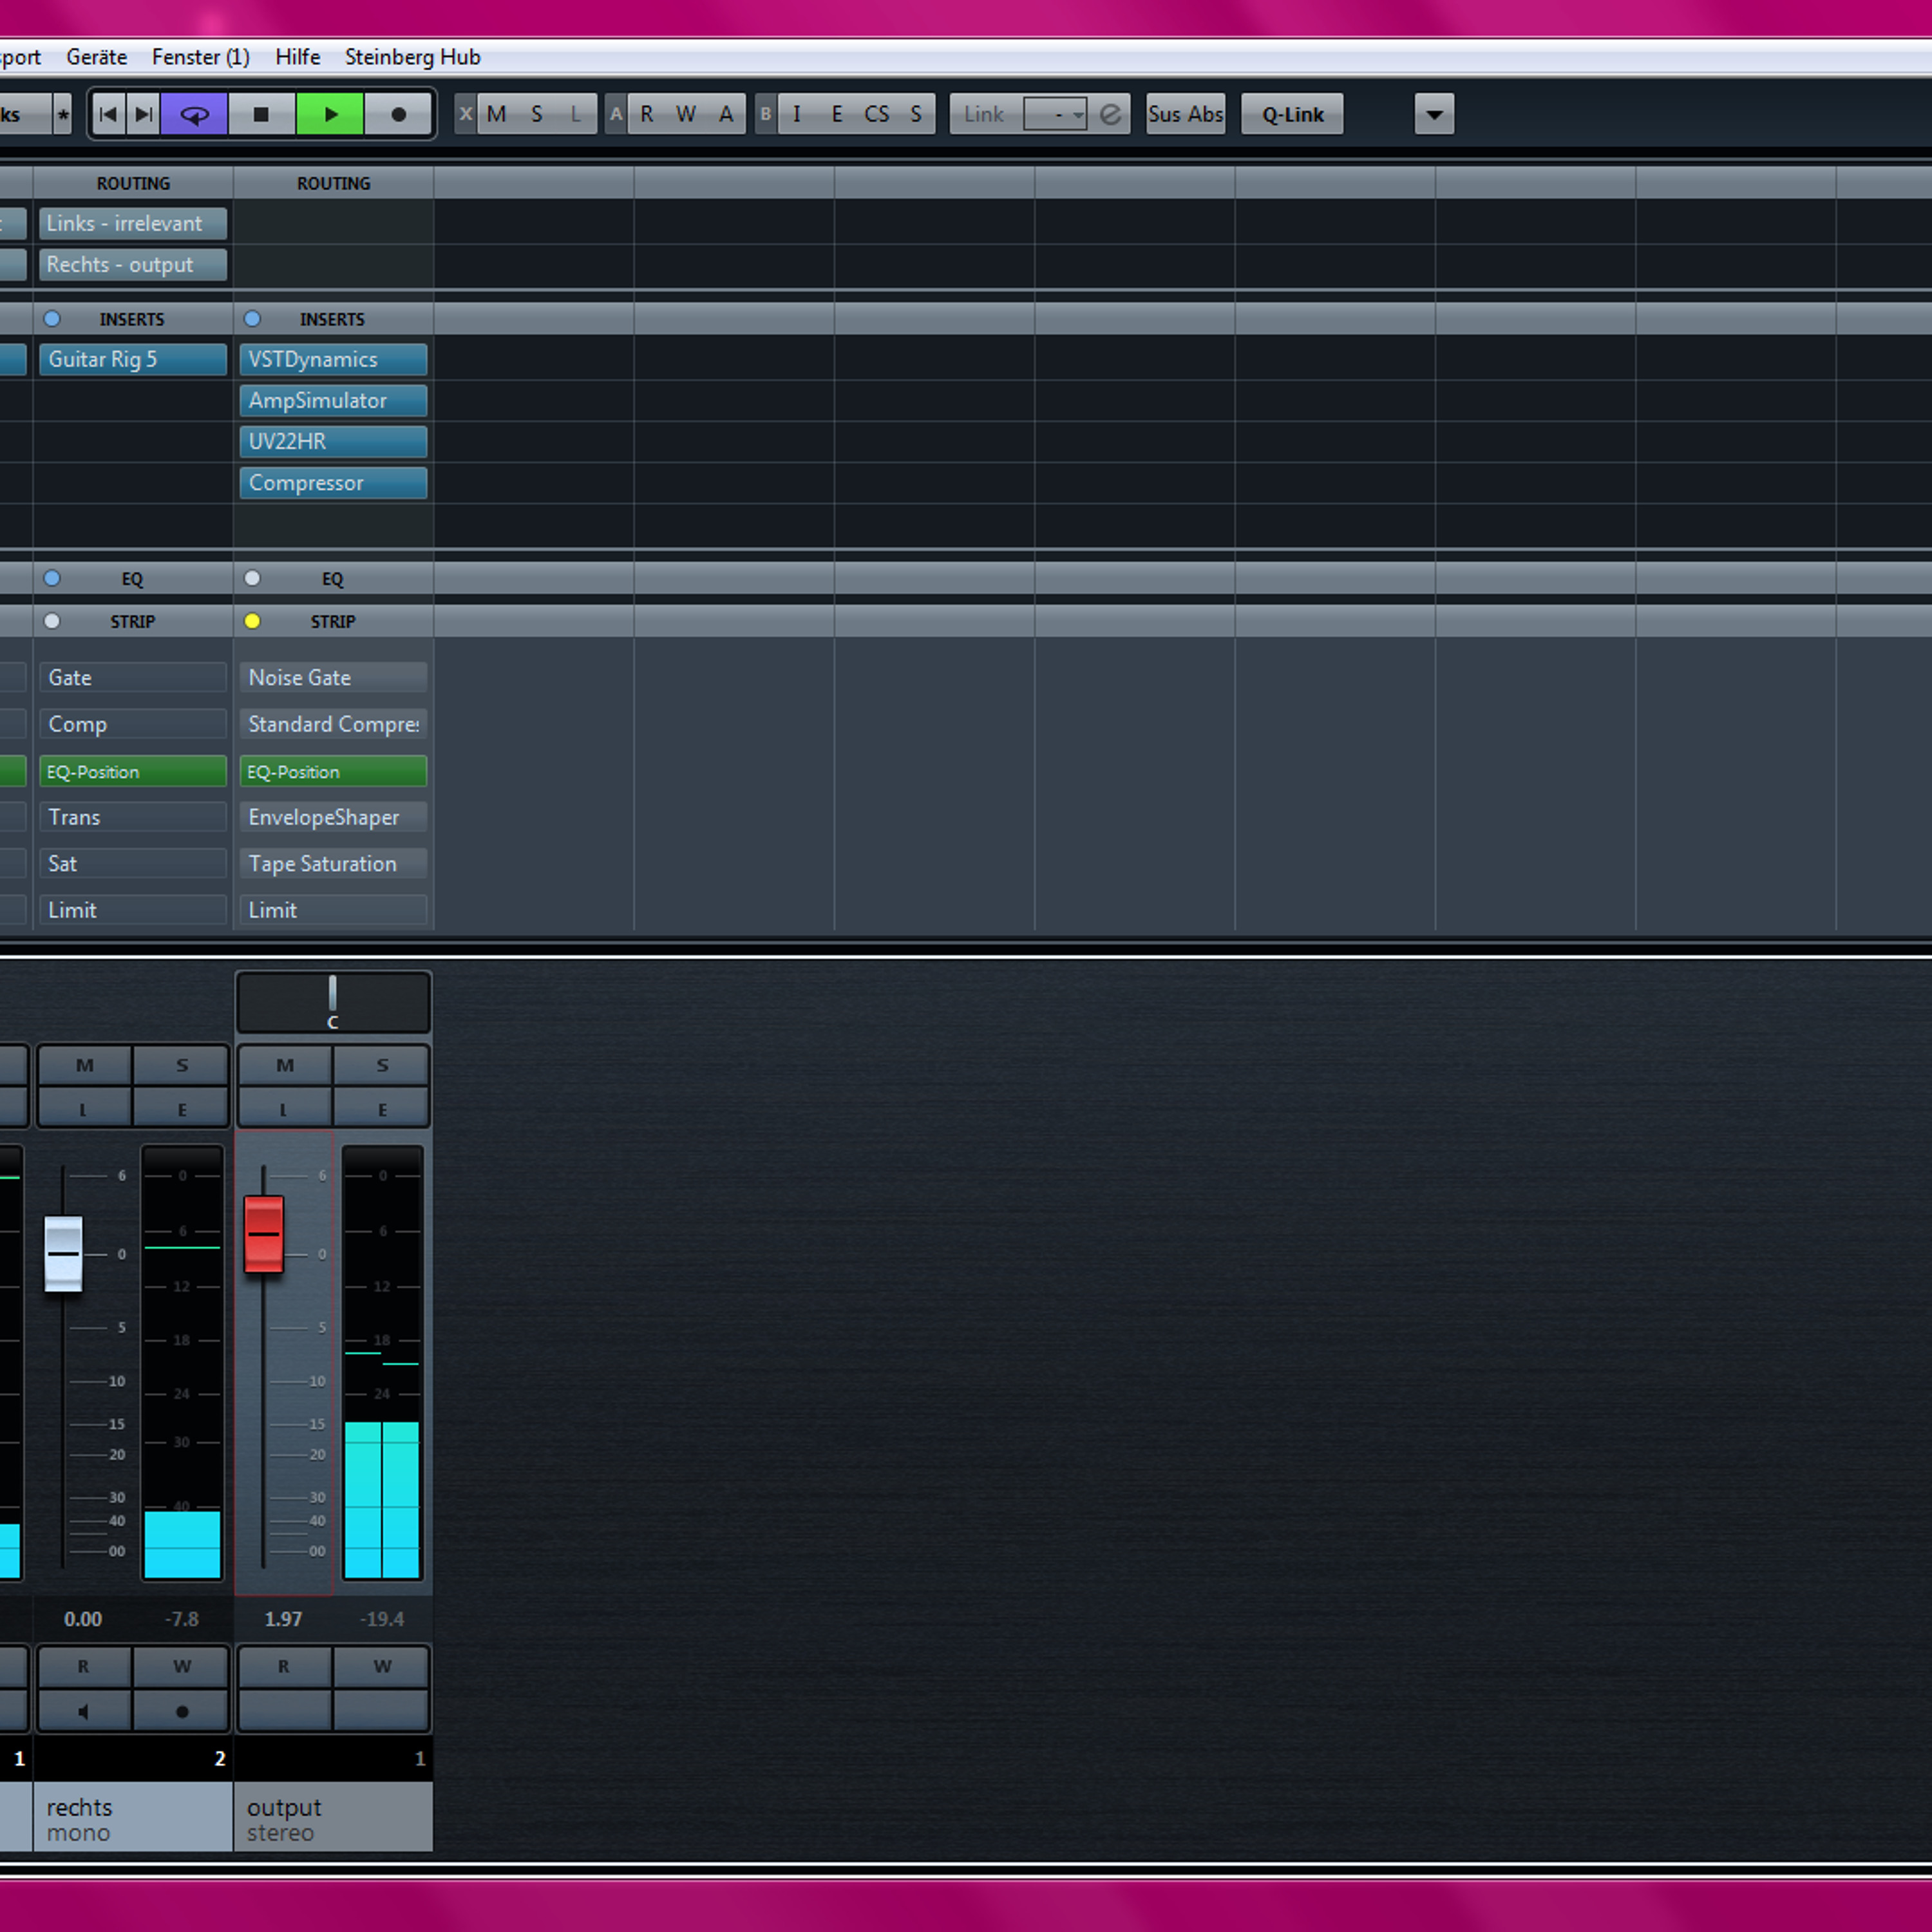1932x1932 pixels.
Task: Go to next marker button
Action: pyautogui.click(x=144, y=114)
